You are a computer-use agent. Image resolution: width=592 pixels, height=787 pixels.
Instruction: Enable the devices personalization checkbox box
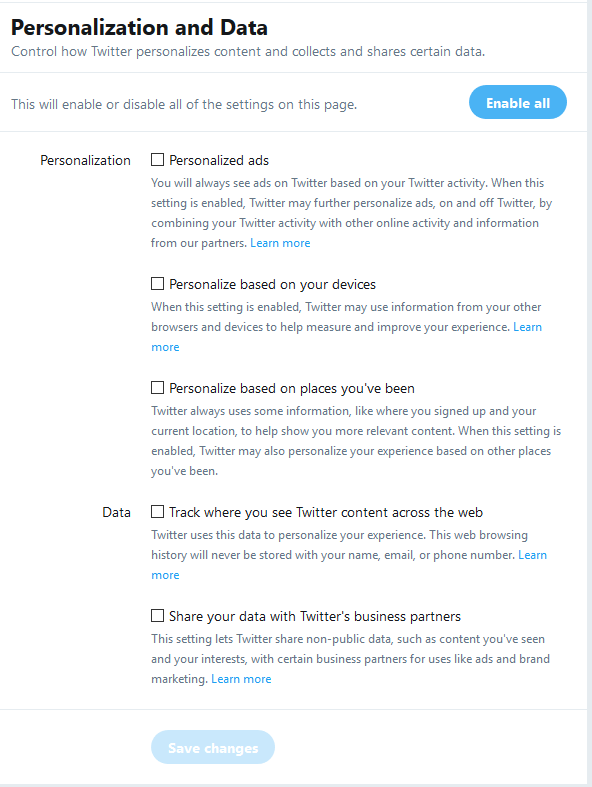click(x=158, y=284)
